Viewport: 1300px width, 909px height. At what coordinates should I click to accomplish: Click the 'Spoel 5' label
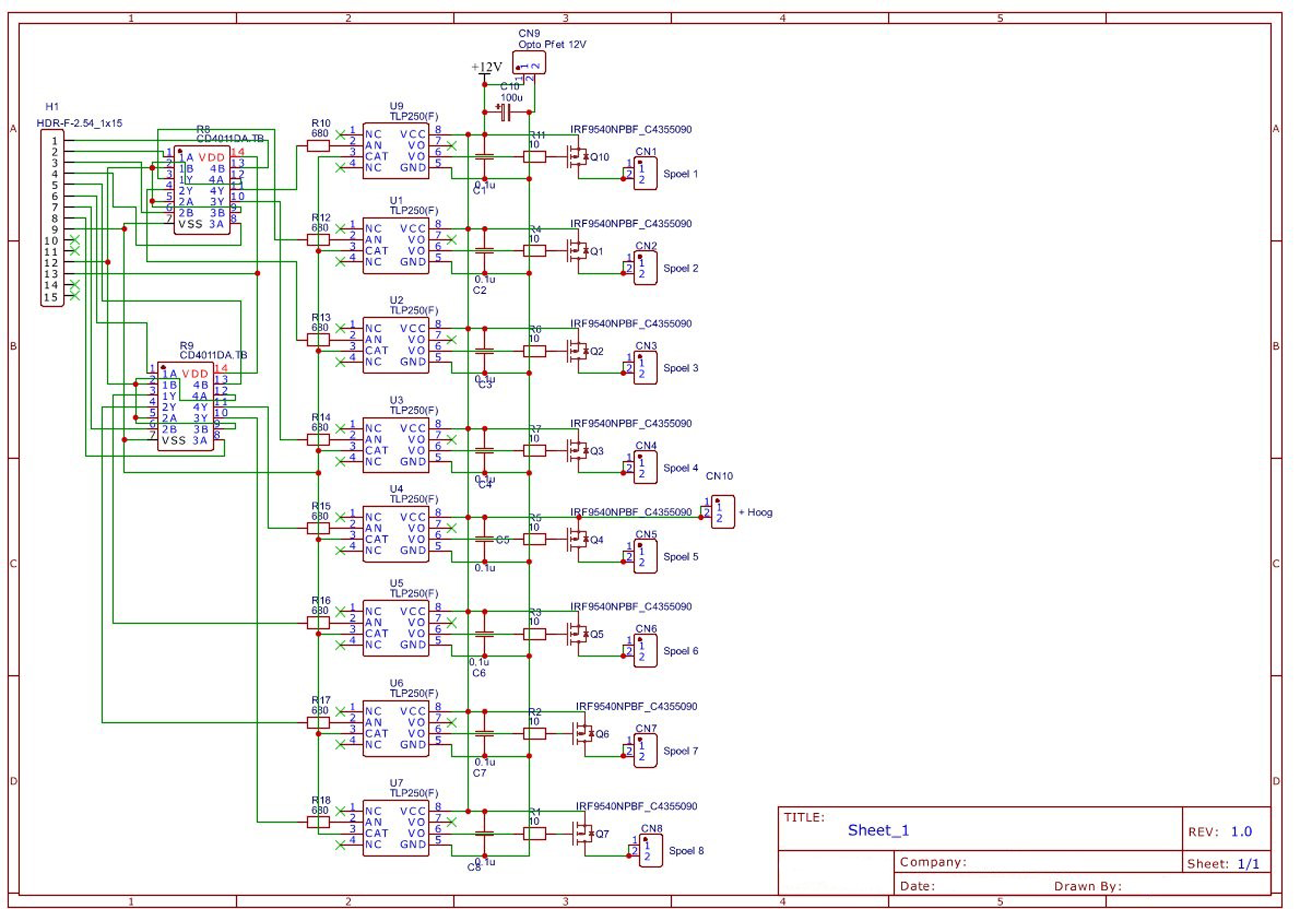point(680,557)
